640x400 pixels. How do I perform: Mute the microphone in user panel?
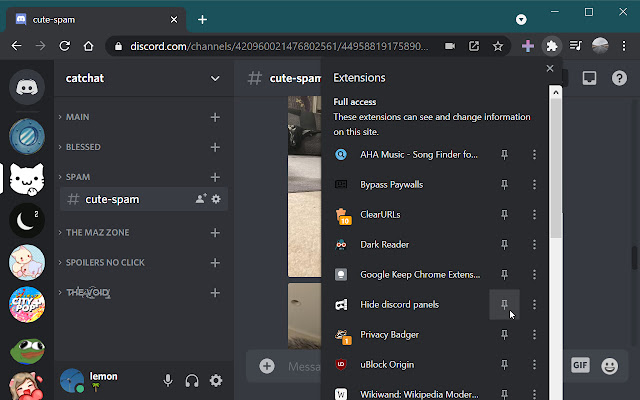click(168, 380)
